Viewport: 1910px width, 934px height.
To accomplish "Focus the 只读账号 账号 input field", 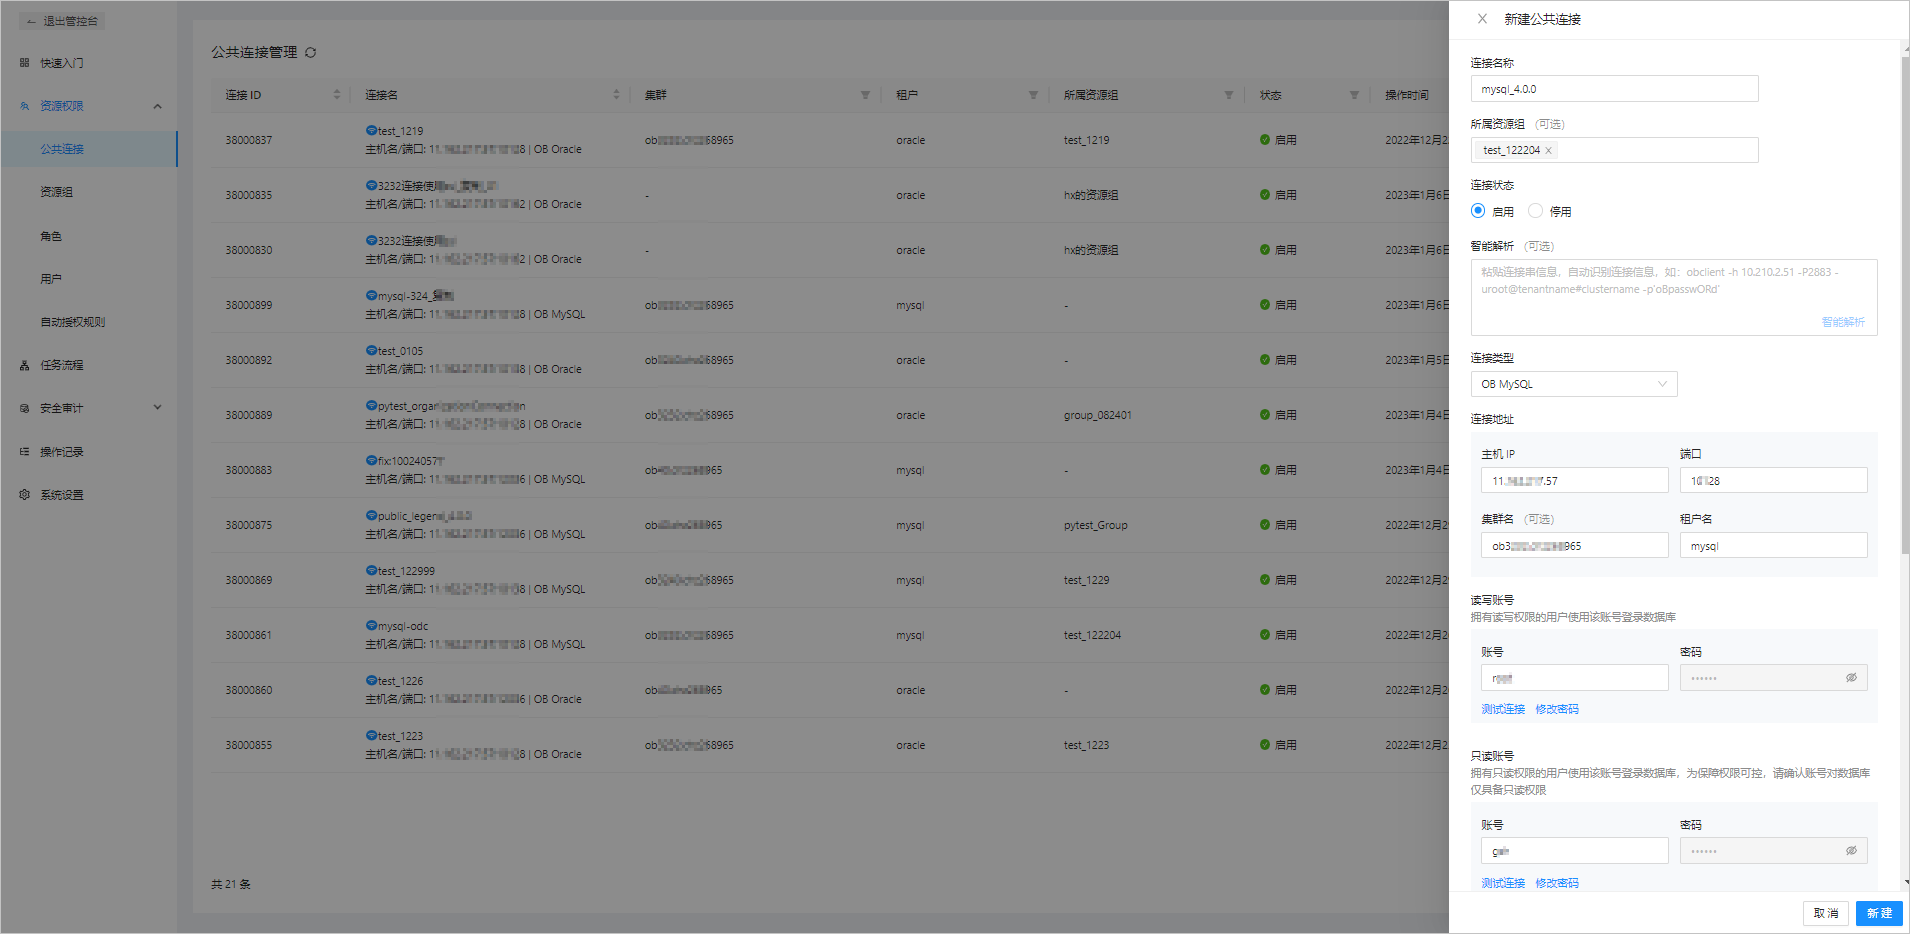I will click(x=1574, y=851).
